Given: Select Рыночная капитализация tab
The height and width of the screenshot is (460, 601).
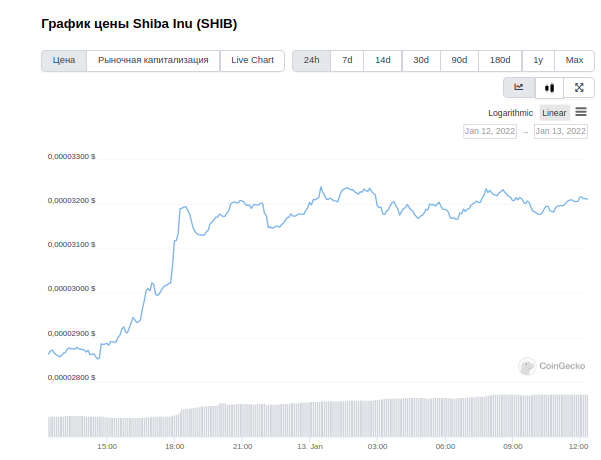Looking at the screenshot, I should [x=153, y=61].
